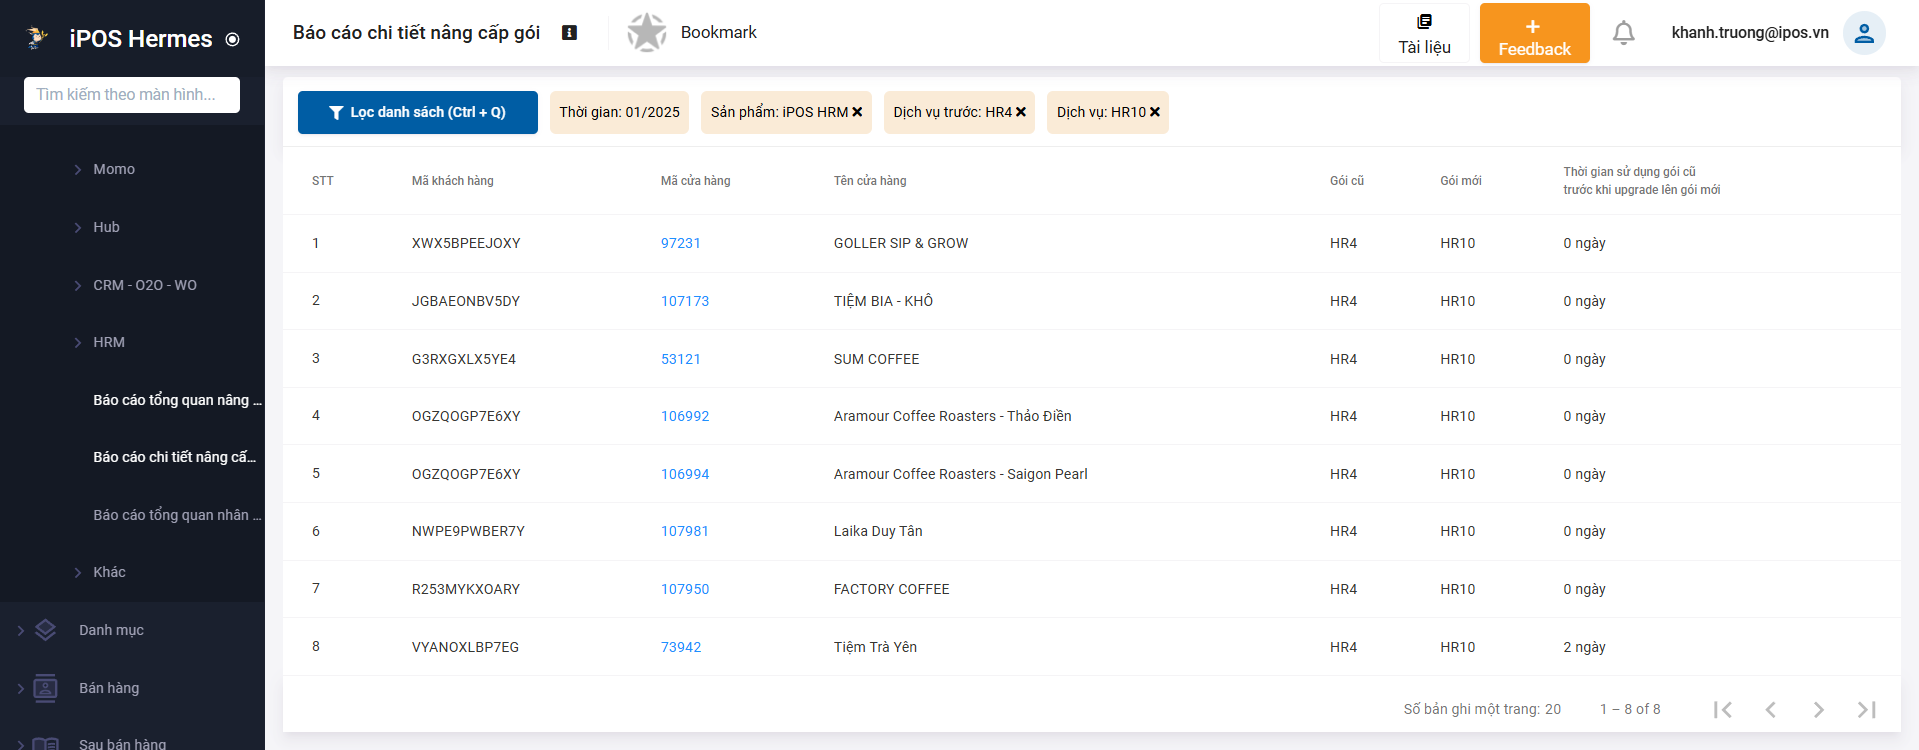
Task: Go to last page icon
Action: click(x=1866, y=709)
